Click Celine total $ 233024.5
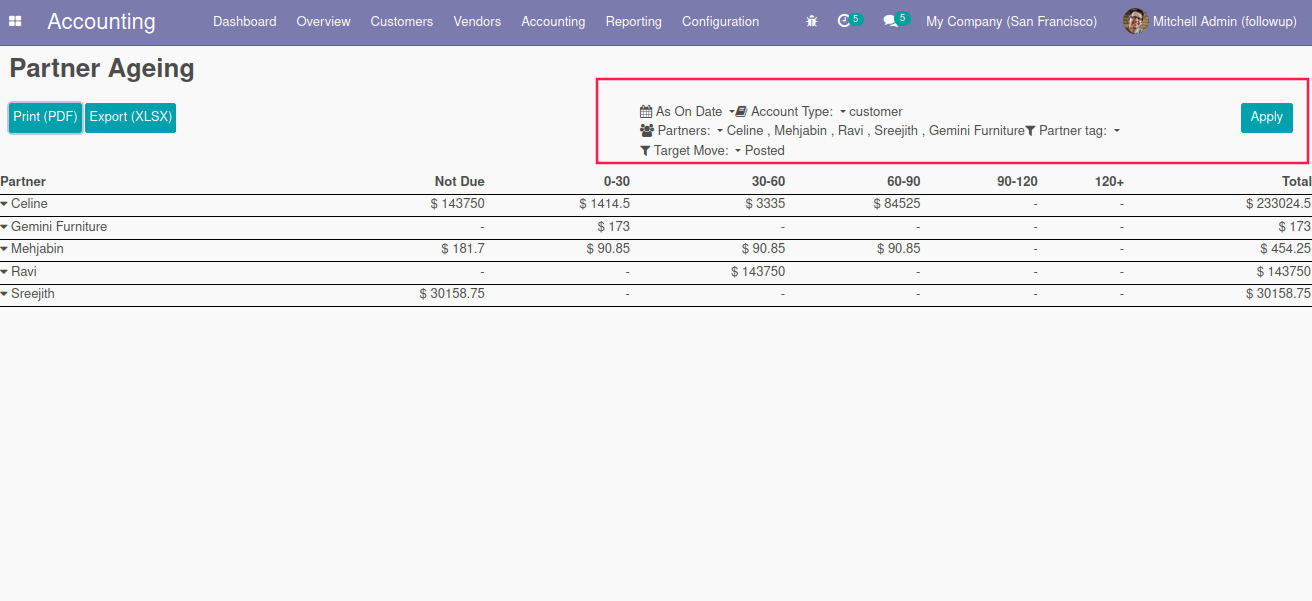This screenshot has width=1312, height=601. [1278, 204]
